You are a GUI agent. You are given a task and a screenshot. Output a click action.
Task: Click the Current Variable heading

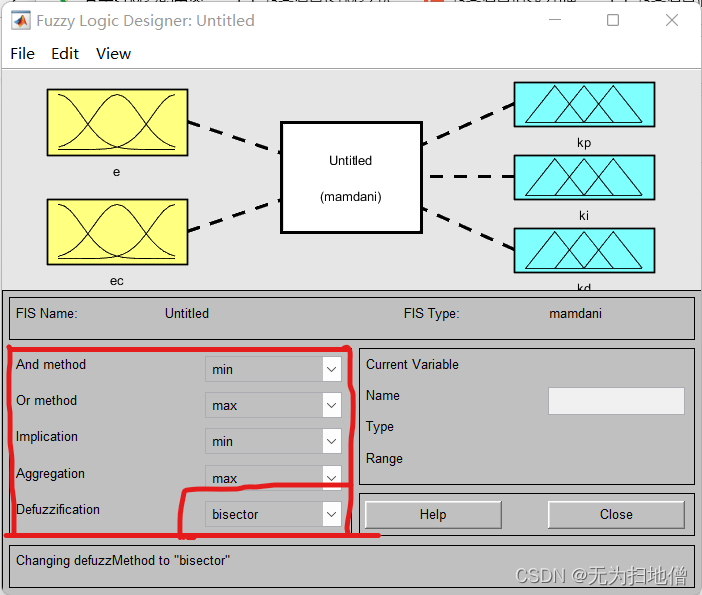point(412,364)
